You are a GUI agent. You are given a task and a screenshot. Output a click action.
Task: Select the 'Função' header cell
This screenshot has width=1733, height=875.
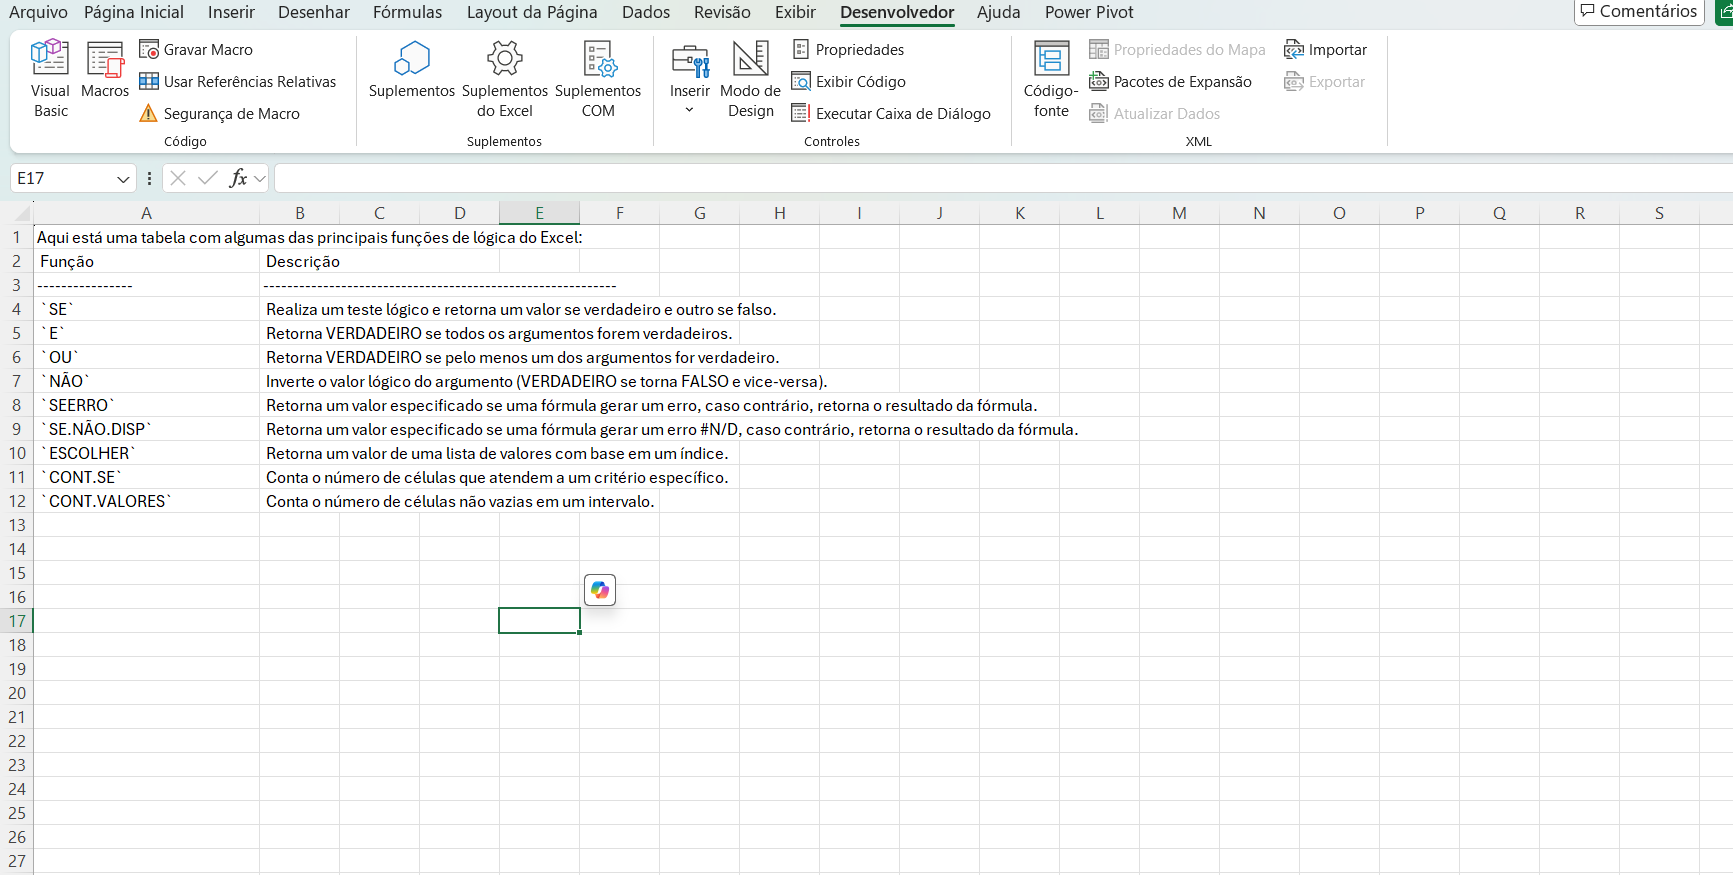point(146,261)
